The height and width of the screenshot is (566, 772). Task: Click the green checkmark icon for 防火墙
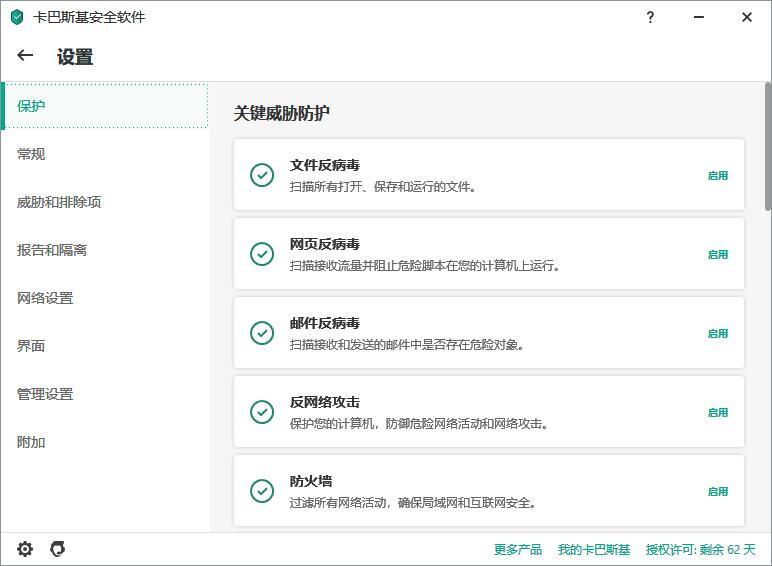(x=262, y=491)
